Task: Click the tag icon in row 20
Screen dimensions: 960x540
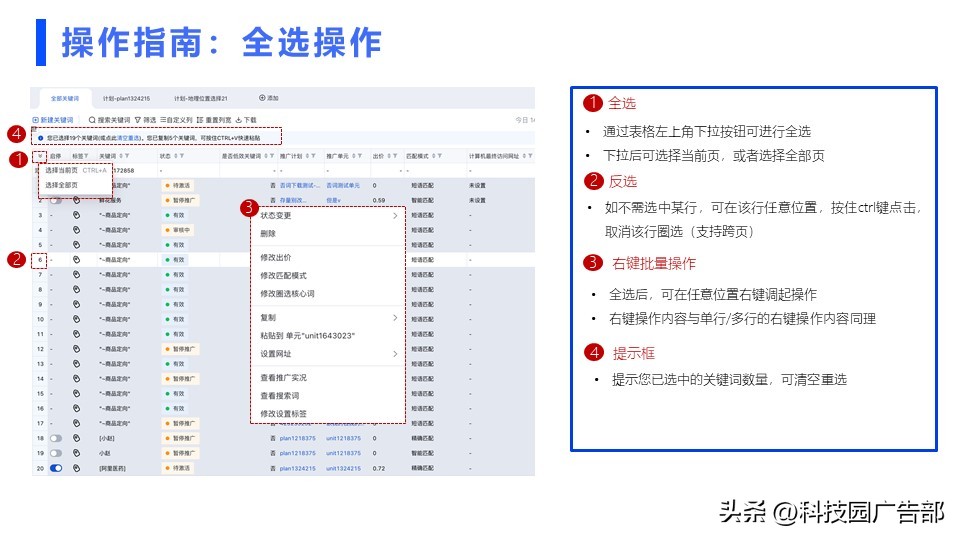Action: click(77, 468)
